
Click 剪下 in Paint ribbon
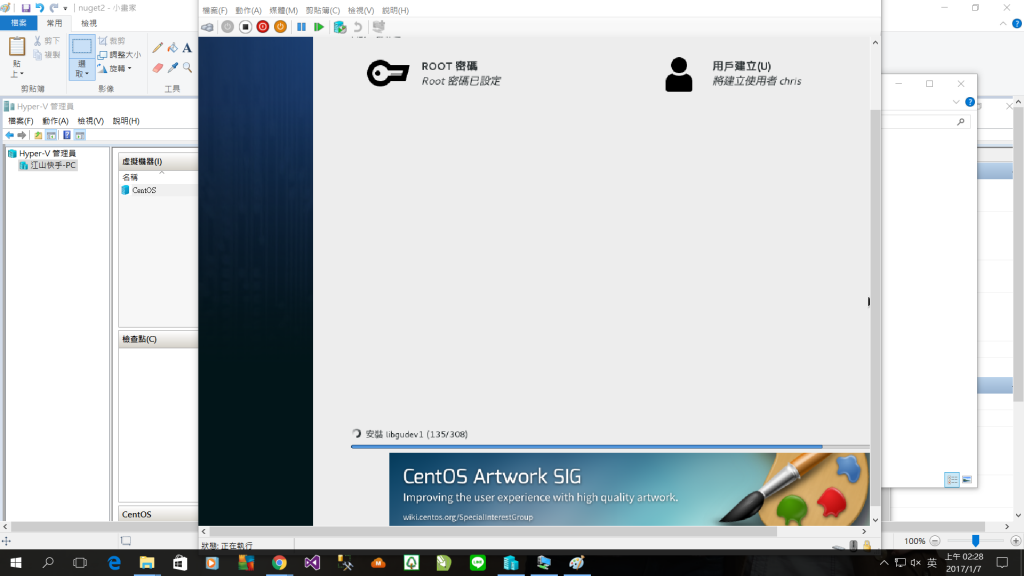[46, 40]
